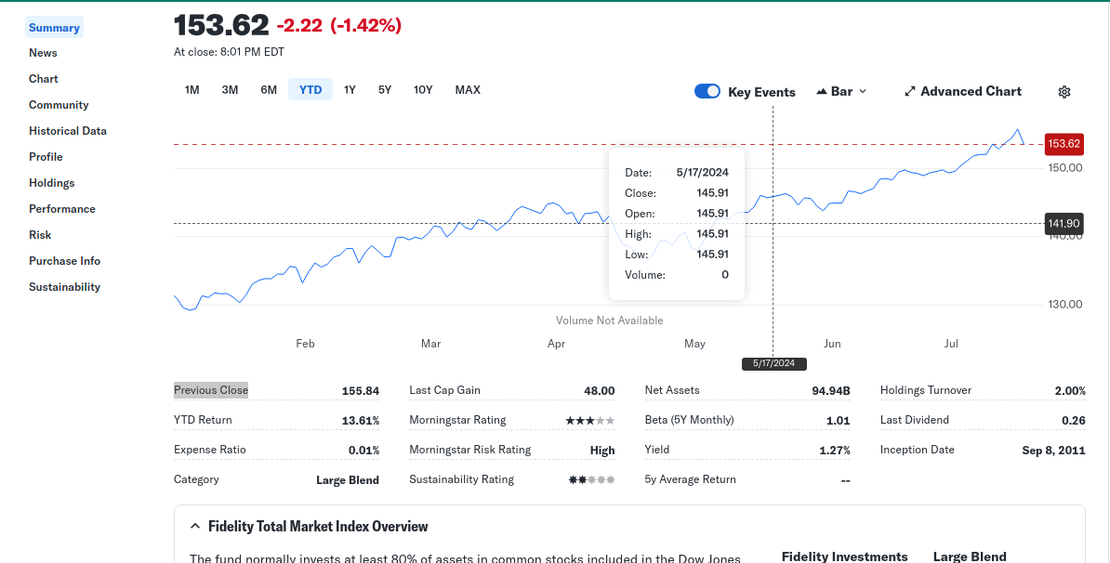Collapse Fidelity Total Market Index Overview section

pos(195,526)
